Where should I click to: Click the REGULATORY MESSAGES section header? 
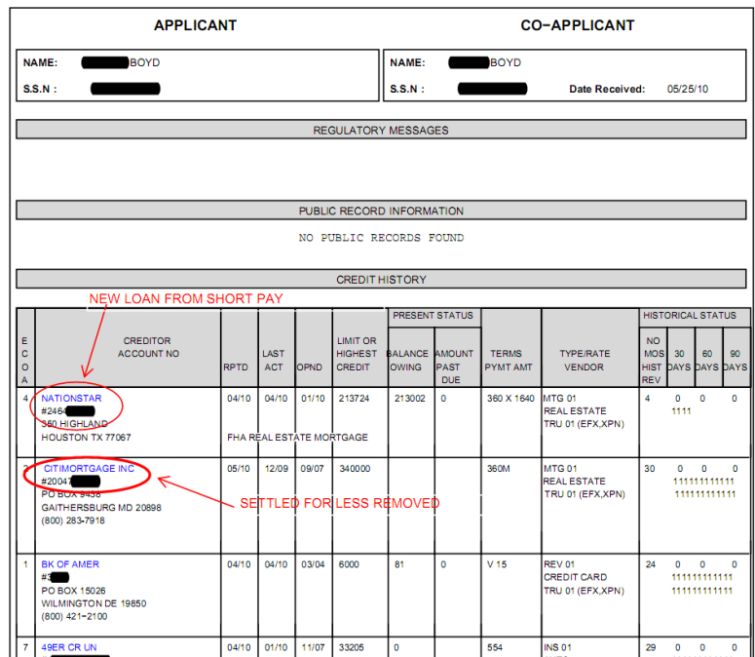point(380,130)
